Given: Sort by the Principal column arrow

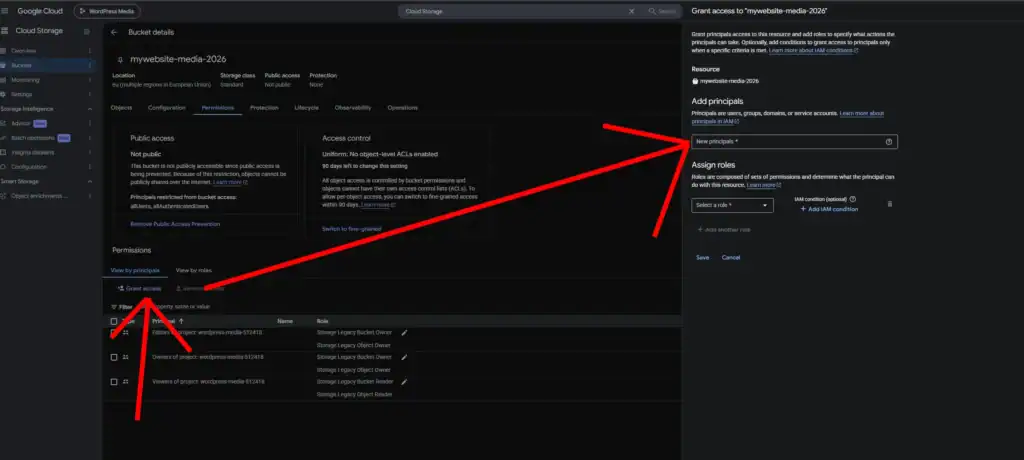Looking at the screenshot, I should (x=181, y=321).
